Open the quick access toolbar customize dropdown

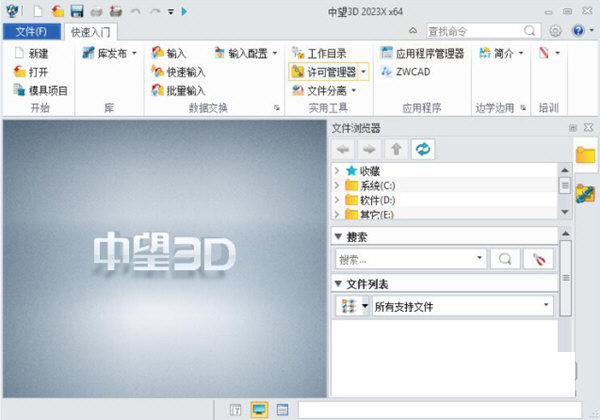point(171,12)
